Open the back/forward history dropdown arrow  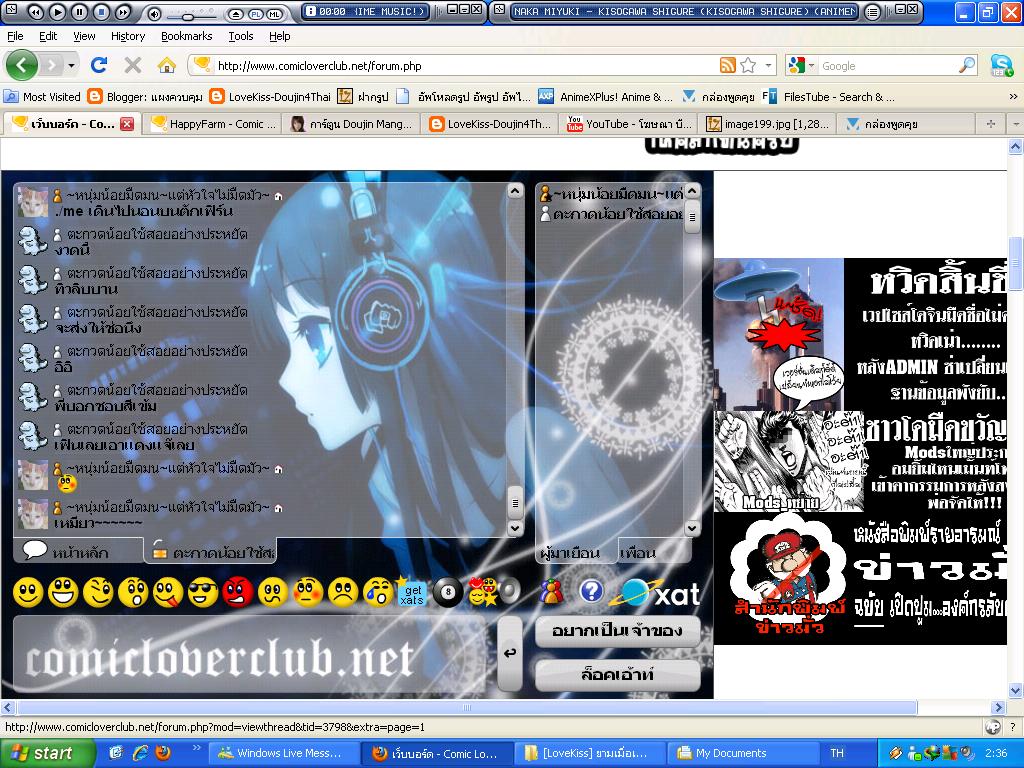pyautogui.click(x=71, y=65)
